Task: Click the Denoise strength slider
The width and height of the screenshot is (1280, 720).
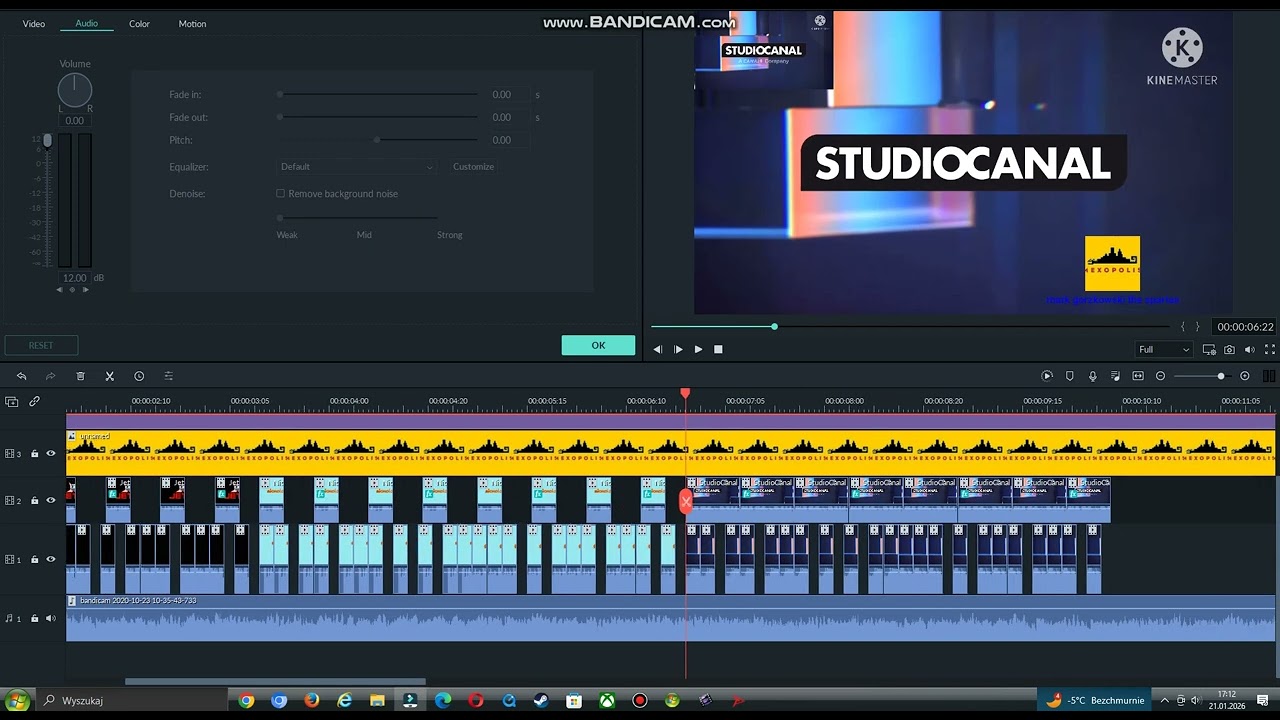Action: click(x=358, y=217)
